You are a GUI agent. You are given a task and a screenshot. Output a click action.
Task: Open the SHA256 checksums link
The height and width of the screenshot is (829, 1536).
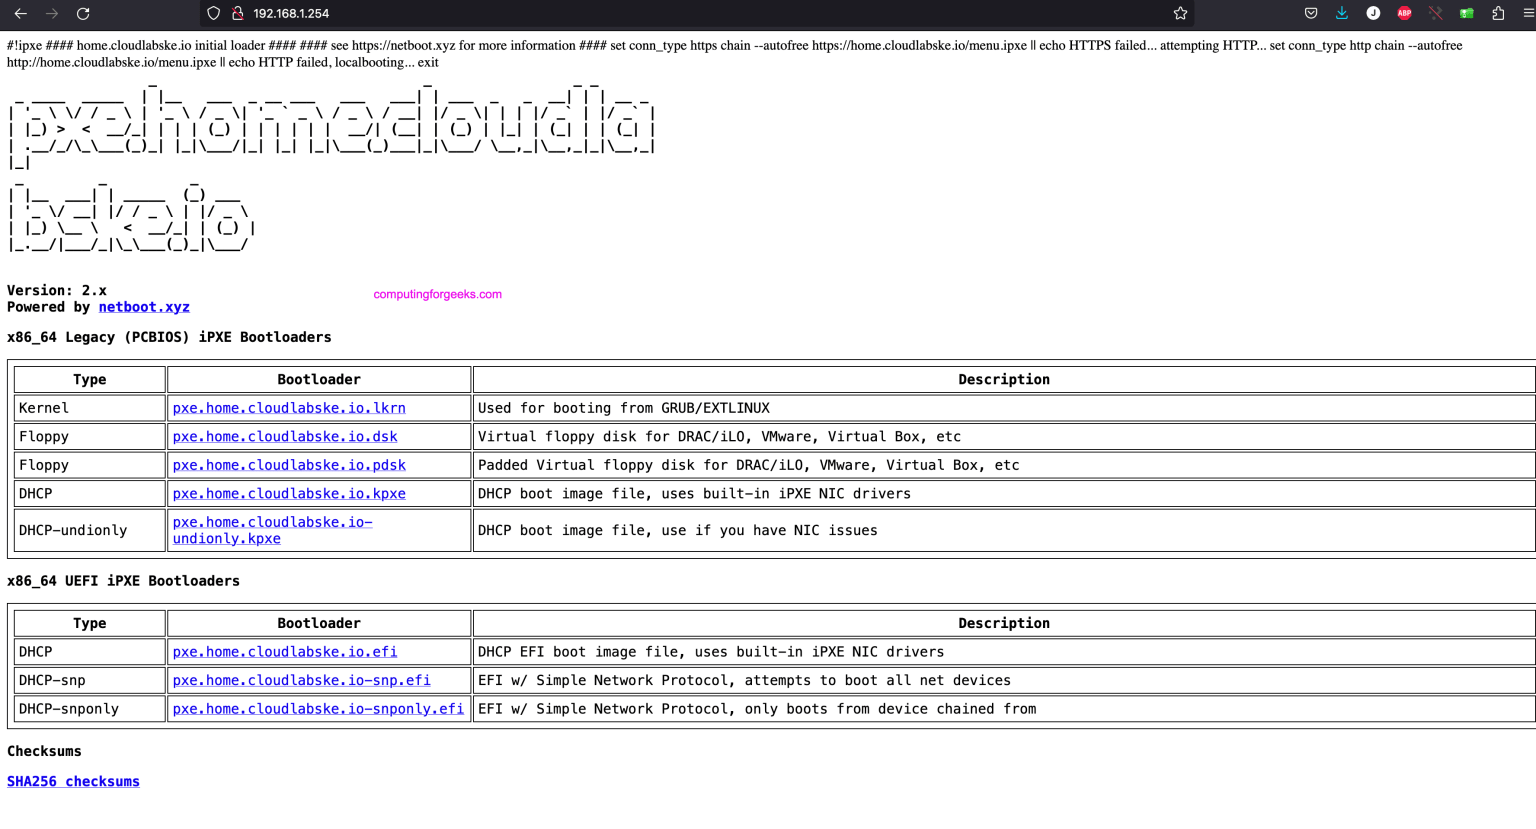[x=73, y=782]
